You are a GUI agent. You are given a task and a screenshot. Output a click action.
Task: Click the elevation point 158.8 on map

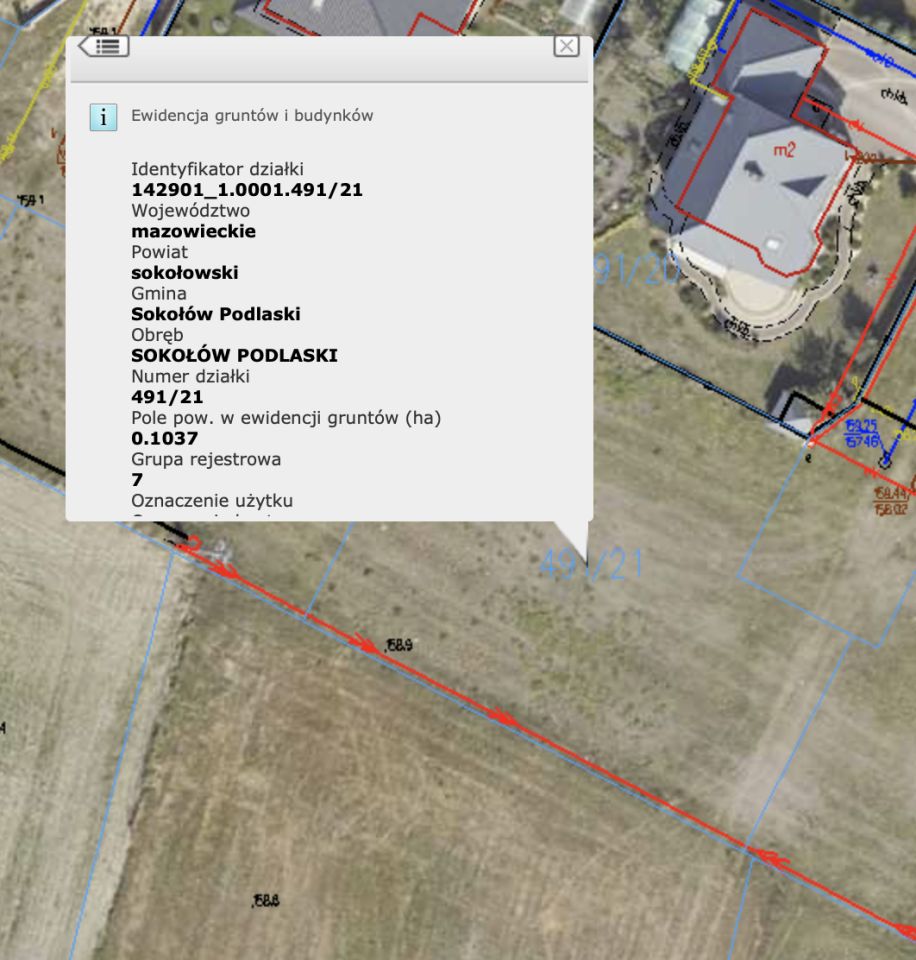click(266, 901)
